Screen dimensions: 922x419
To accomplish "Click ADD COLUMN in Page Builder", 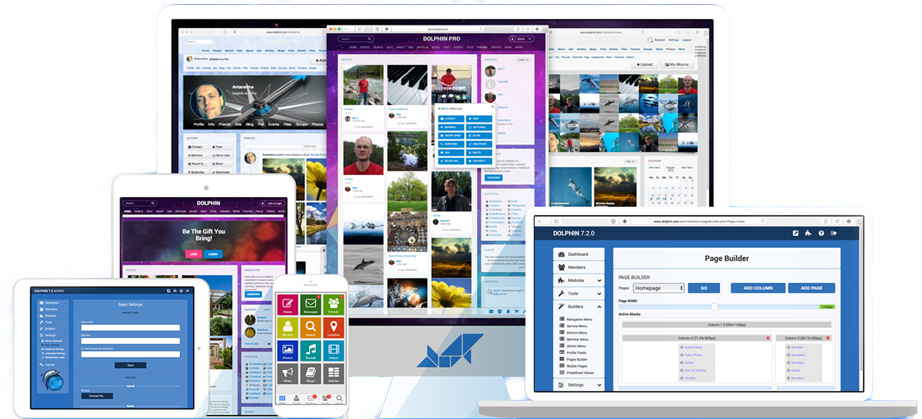I will tap(758, 288).
